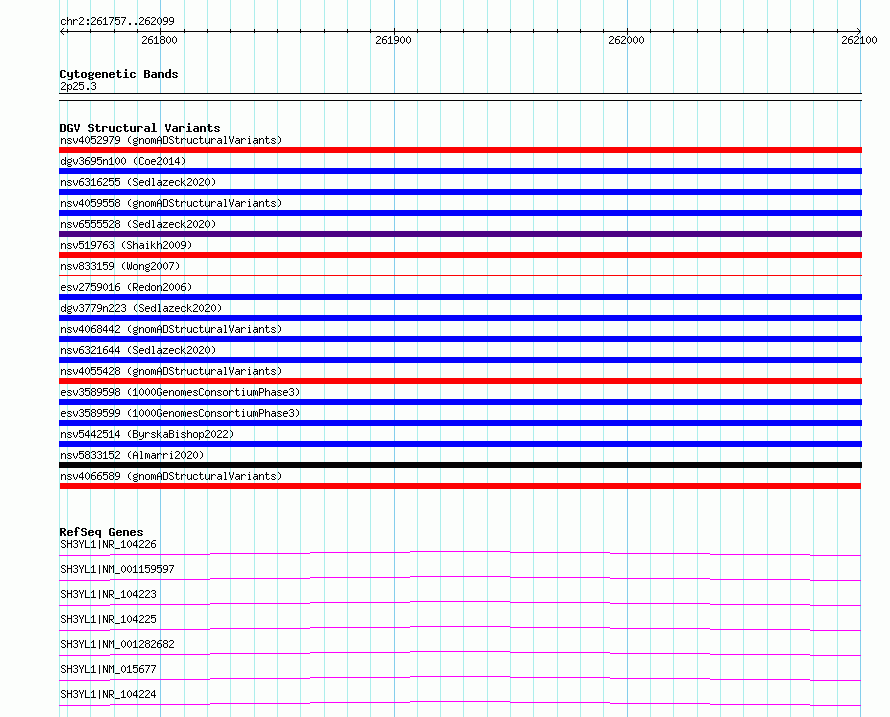Click the black bar for nsv5833152
The image size is (890, 717).
(460, 465)
